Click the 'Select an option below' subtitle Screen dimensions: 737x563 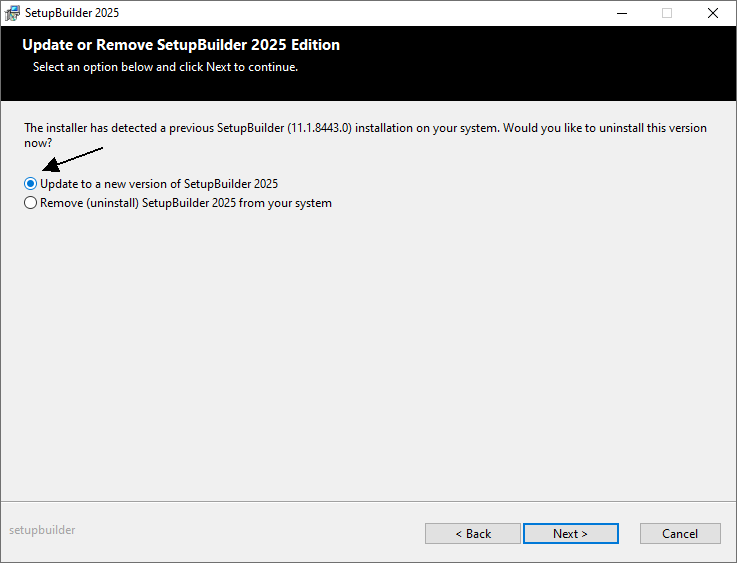165,67
